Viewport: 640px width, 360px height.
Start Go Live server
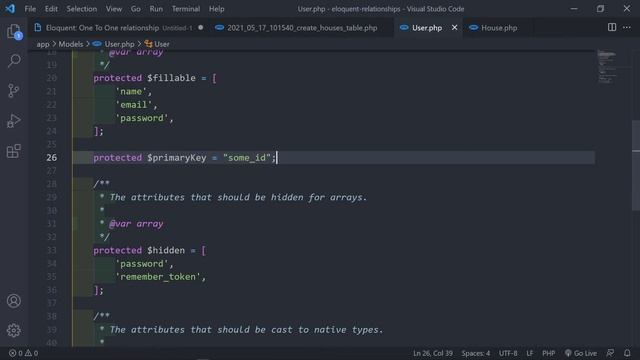(580, 353)
